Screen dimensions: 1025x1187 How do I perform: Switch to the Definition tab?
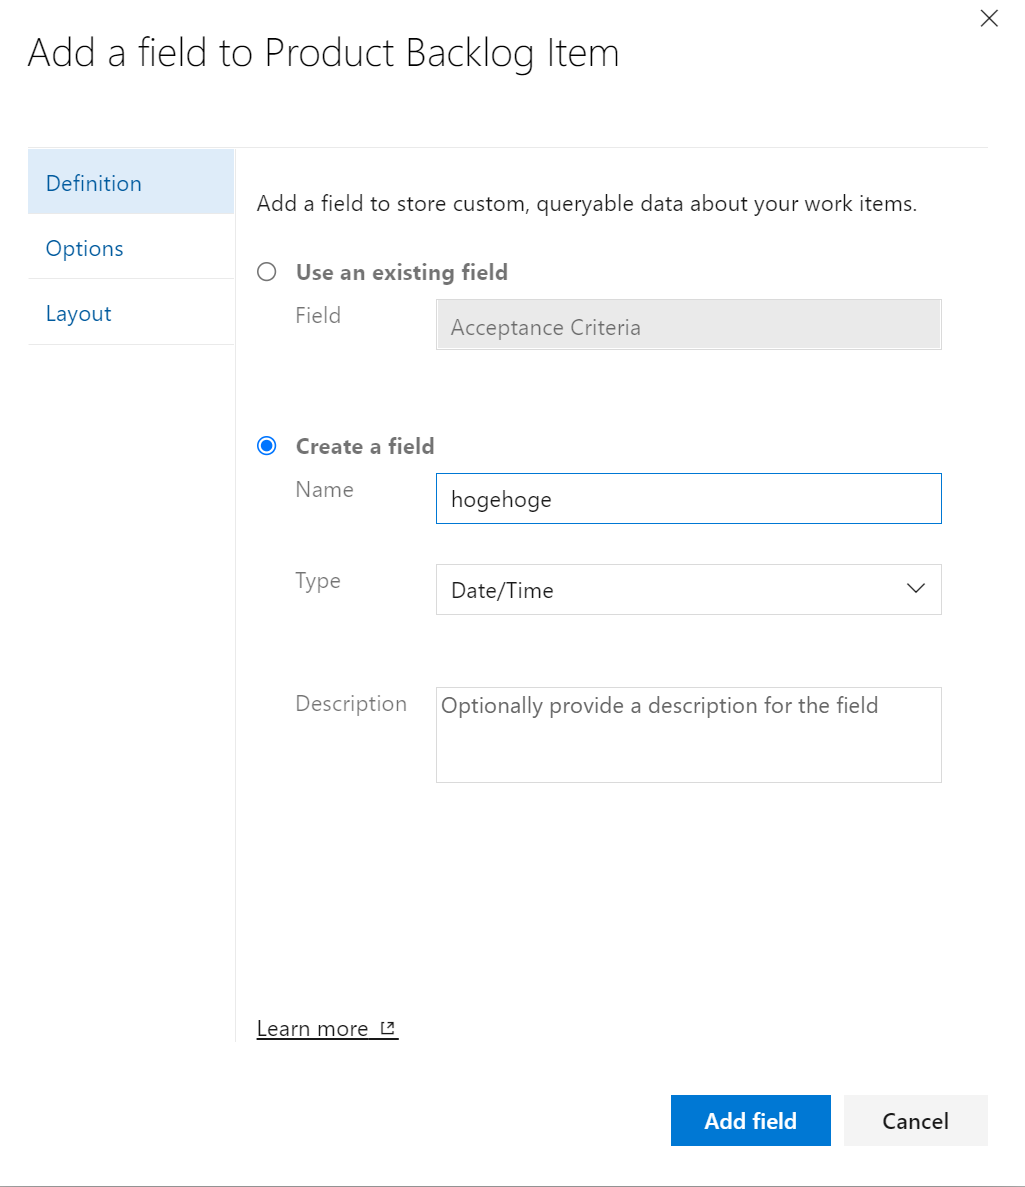click(94, 183)
